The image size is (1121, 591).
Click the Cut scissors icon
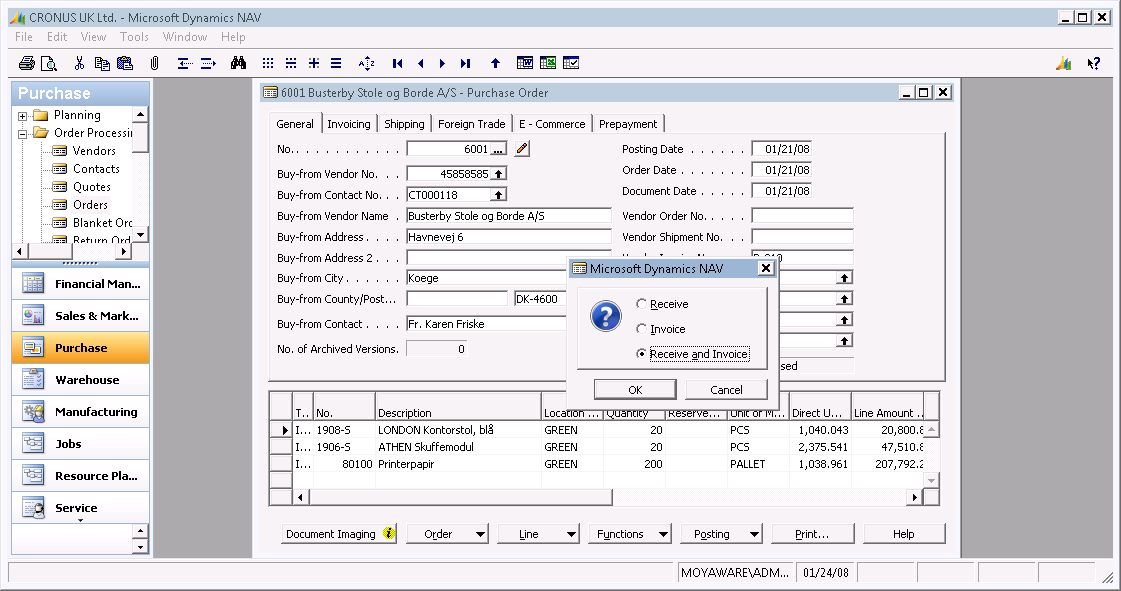79,64
